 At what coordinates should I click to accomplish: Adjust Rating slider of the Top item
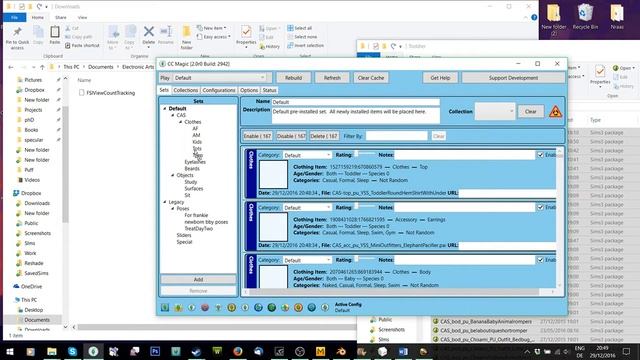(365, 154)
